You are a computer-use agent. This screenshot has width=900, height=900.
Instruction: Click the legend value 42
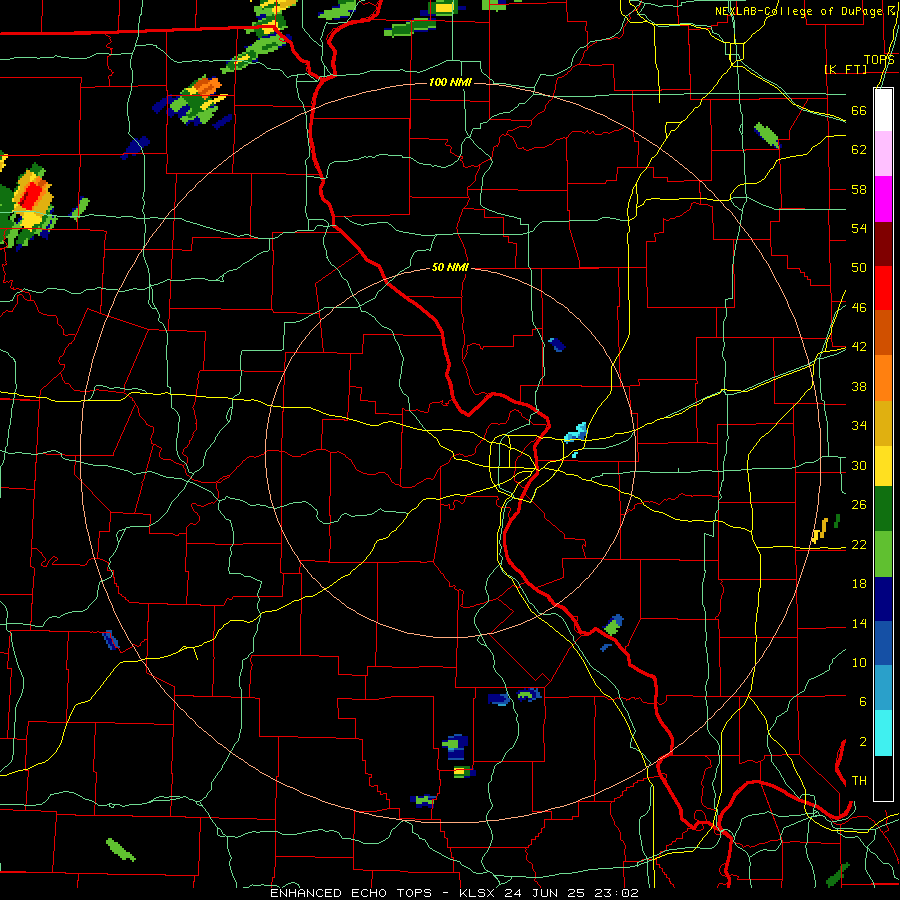(x=859, y=346)
